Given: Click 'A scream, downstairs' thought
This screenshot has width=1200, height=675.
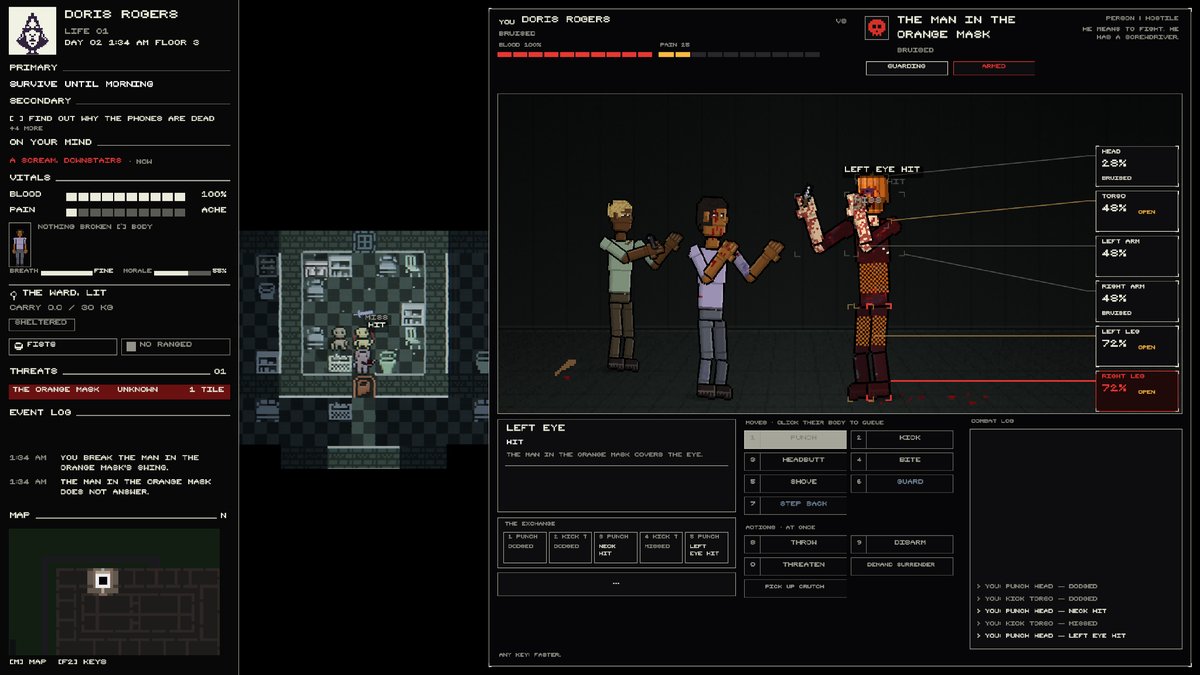Looking at the screenshot, I should point(66,160).
